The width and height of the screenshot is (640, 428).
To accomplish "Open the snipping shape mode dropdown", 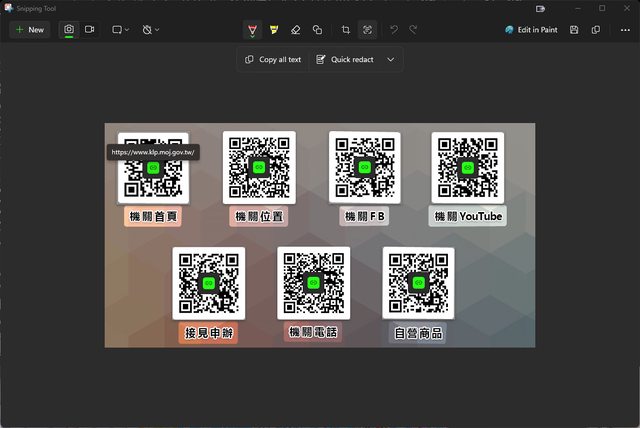I will click(x=121, y=30).
